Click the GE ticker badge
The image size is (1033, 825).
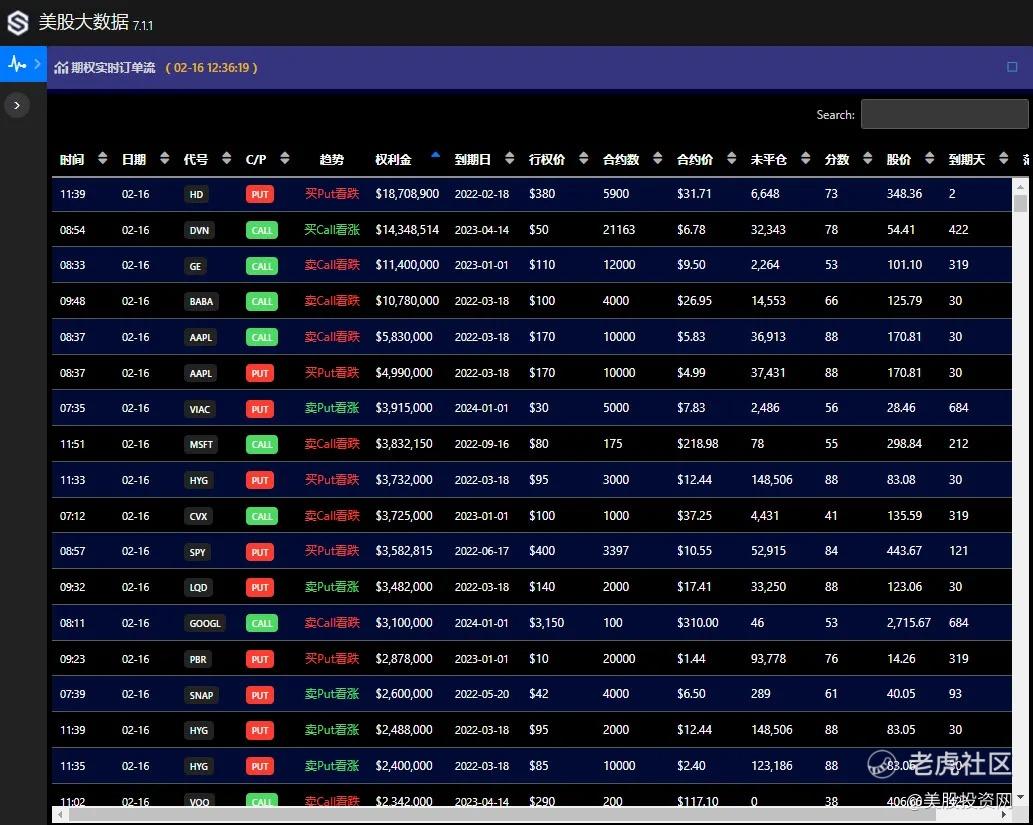tap(196, 266)
